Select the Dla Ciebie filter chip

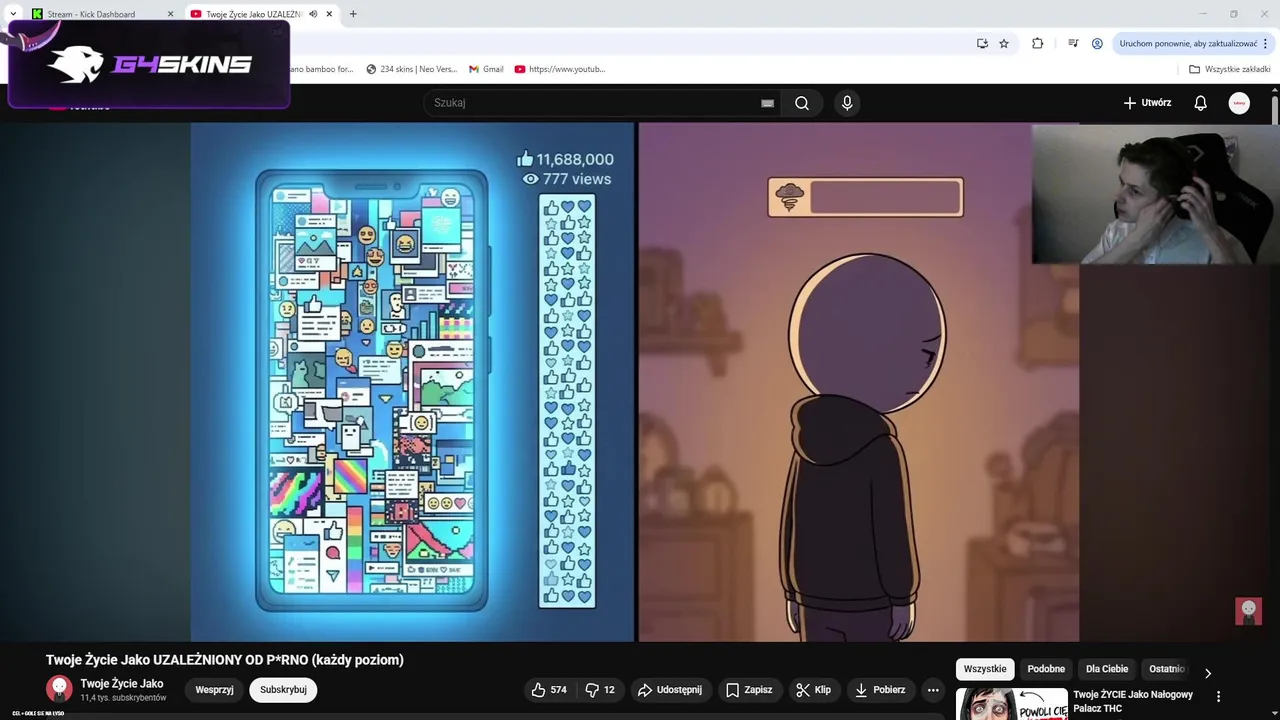pos(1107,669)
